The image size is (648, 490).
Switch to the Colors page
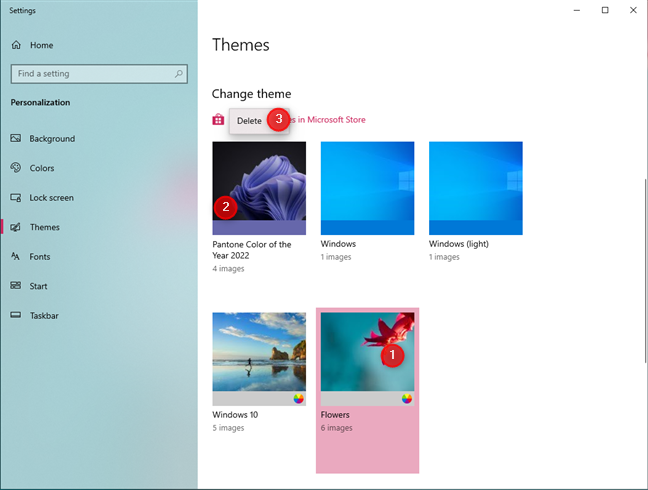42,168
